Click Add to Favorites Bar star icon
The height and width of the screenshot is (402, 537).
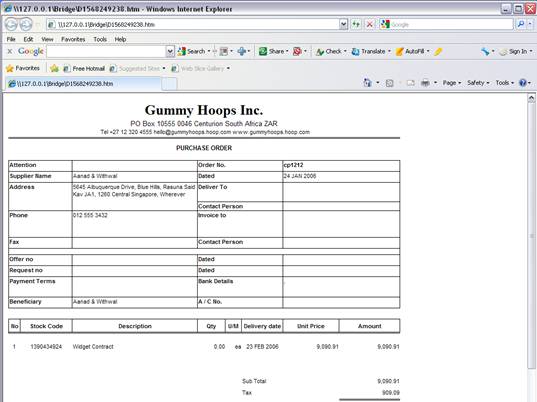coord(54,68)
